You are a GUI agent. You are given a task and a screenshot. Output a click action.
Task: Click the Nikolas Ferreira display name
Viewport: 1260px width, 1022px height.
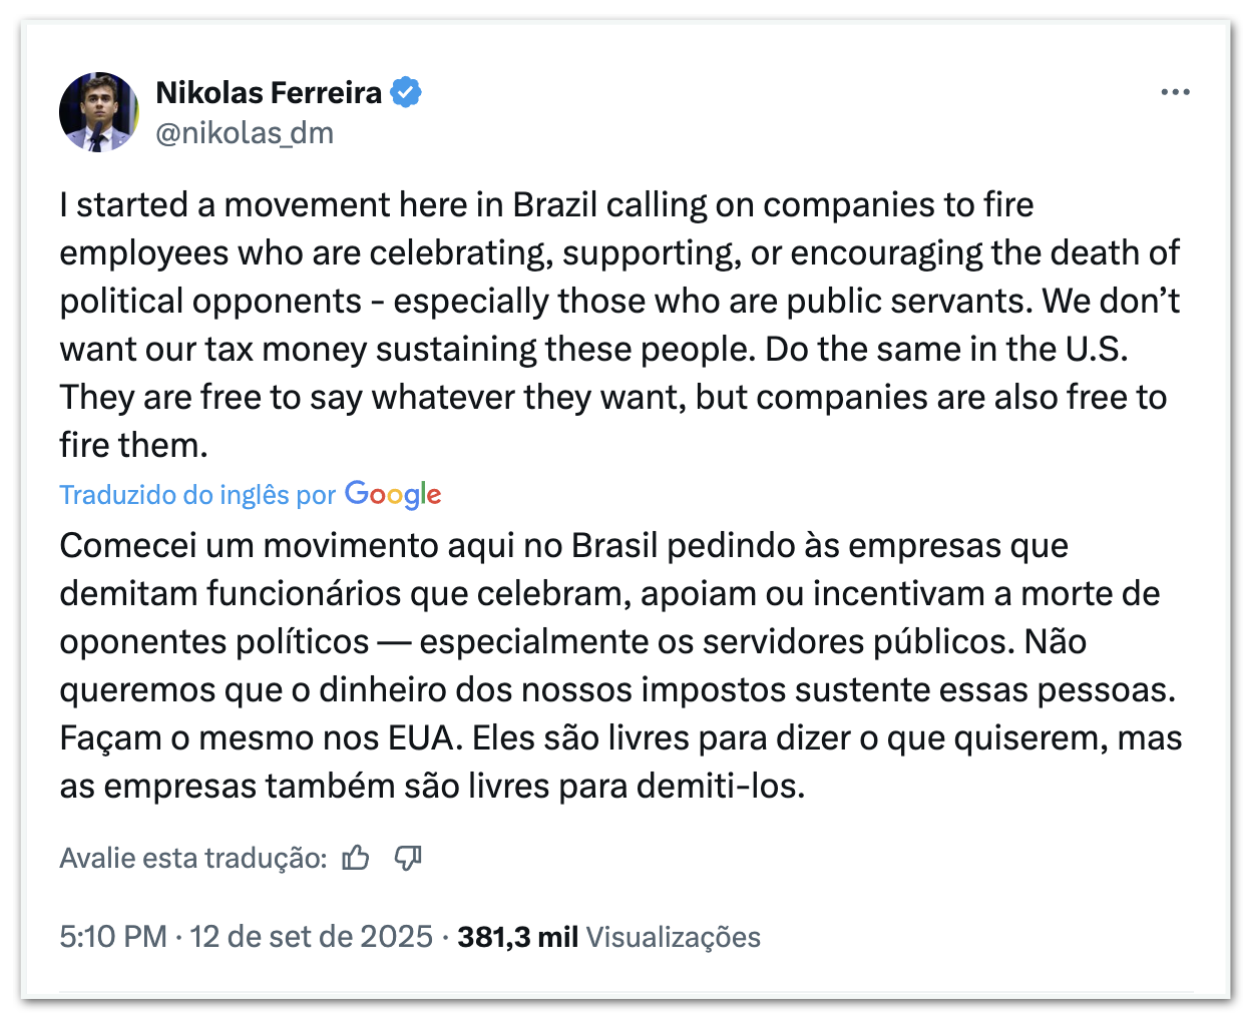(269, 92)
